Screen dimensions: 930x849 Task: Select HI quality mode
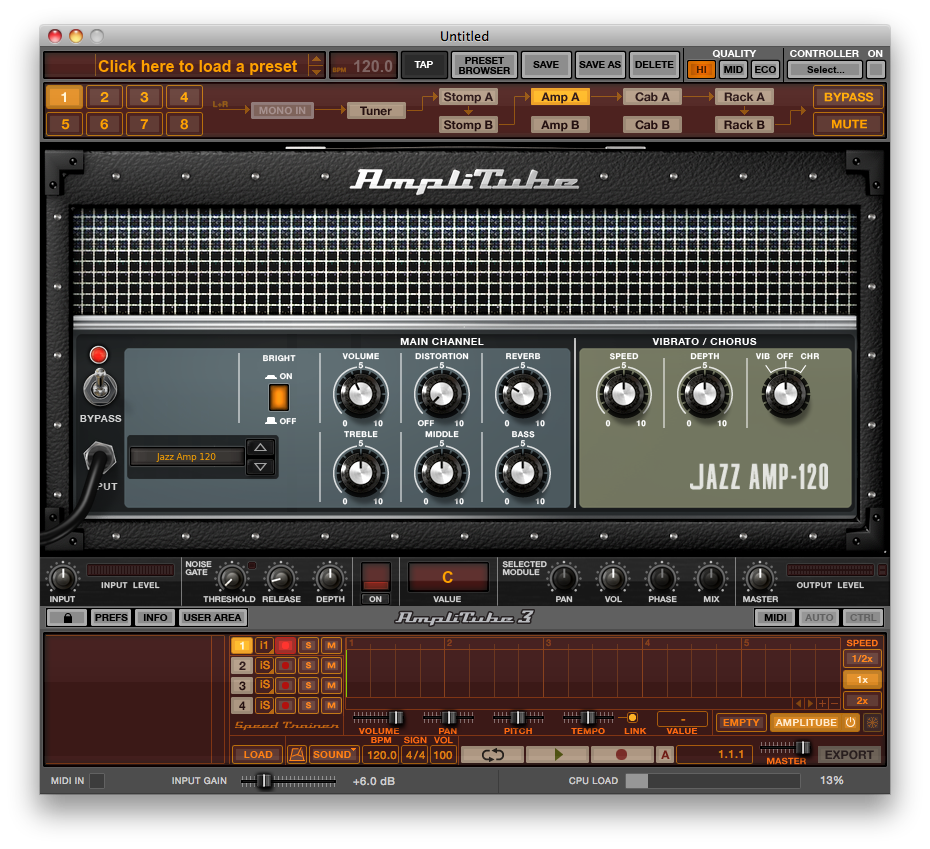[701, 69]
